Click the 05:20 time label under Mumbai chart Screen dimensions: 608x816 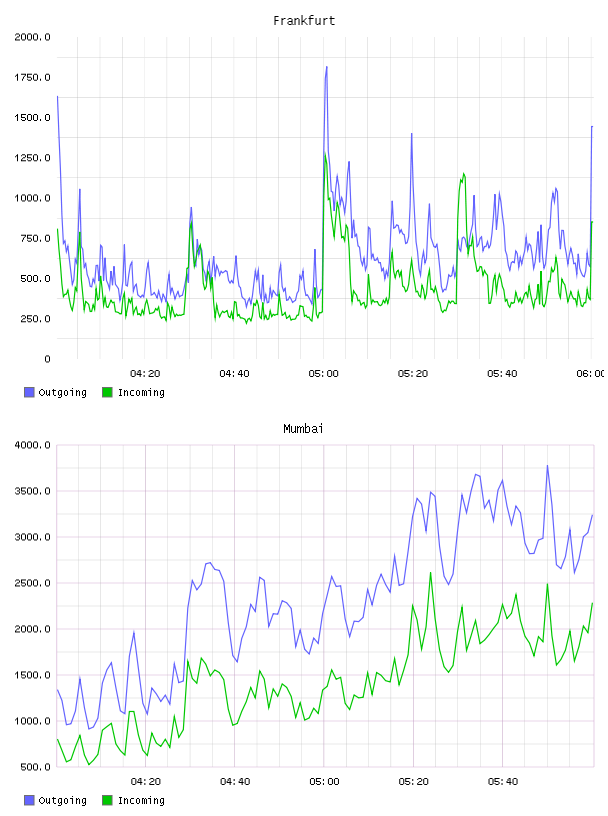pyautogui.click(x=413, y=782)
